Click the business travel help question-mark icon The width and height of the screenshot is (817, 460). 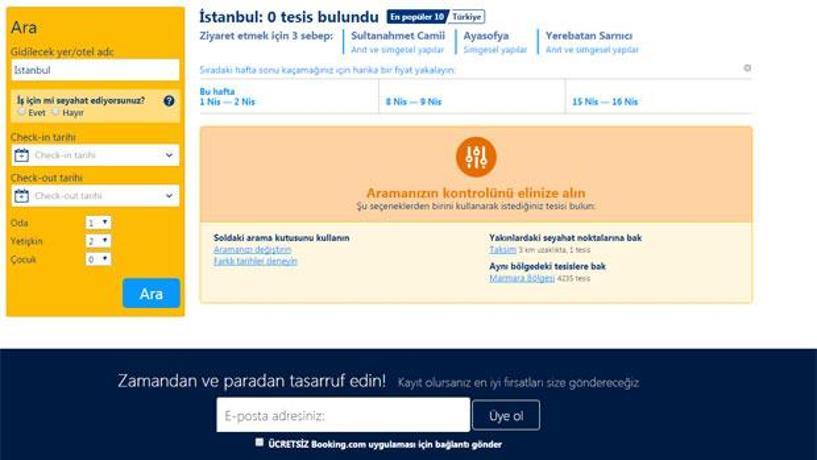169,101
